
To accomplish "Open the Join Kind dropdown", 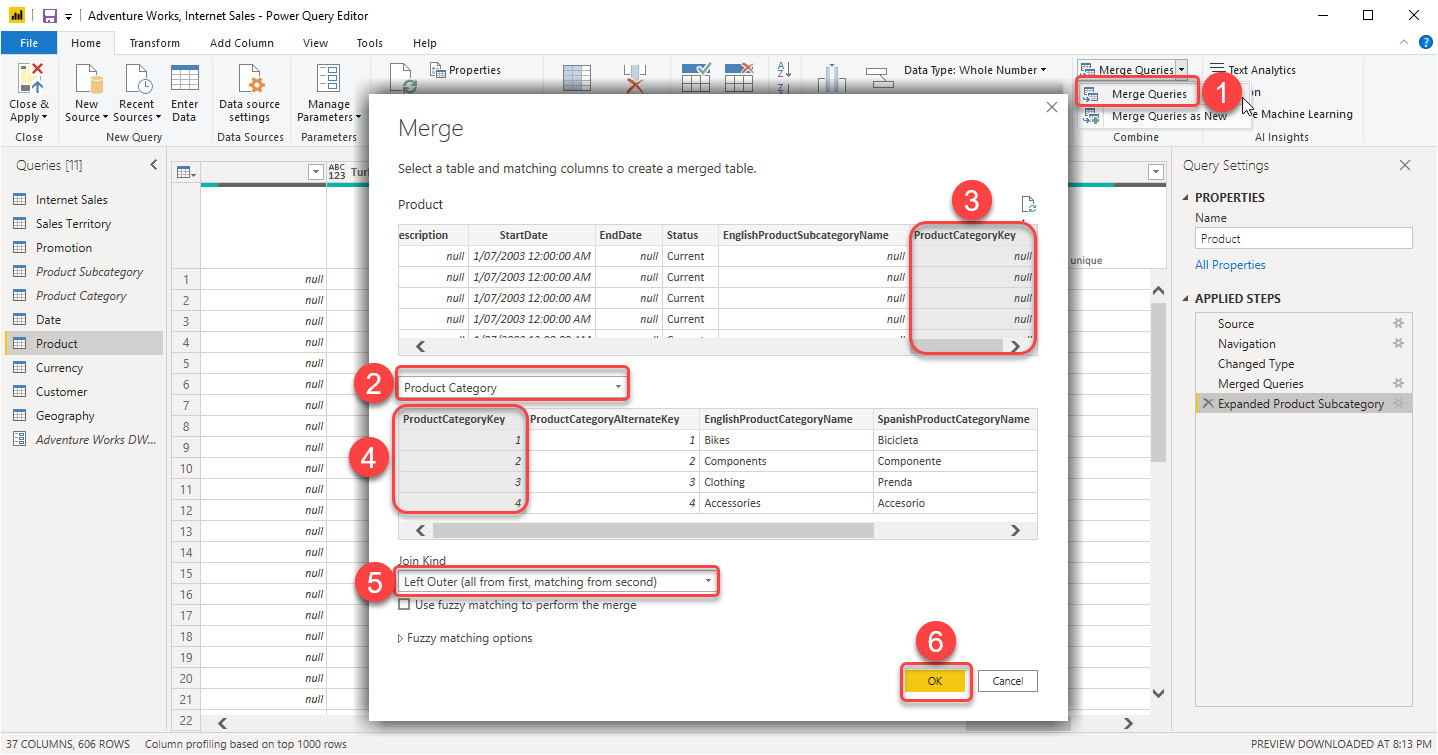I will tap(557, 581).
